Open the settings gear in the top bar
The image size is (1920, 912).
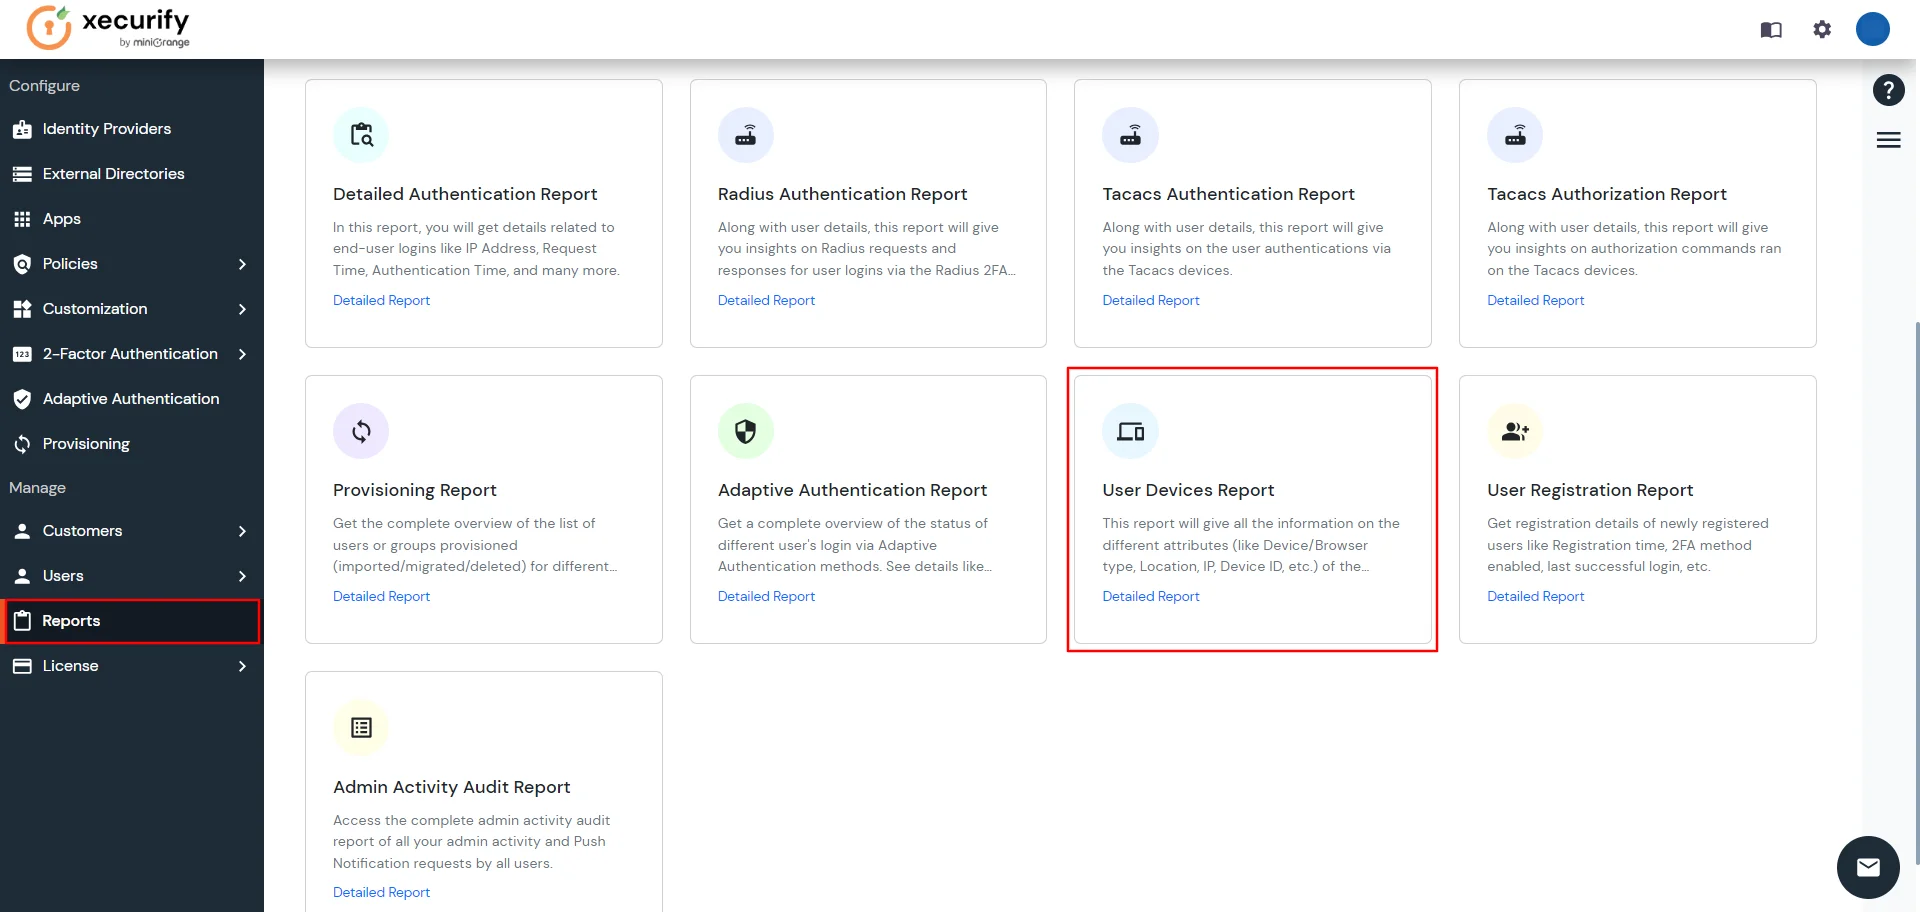click(x=1822, y=29)
